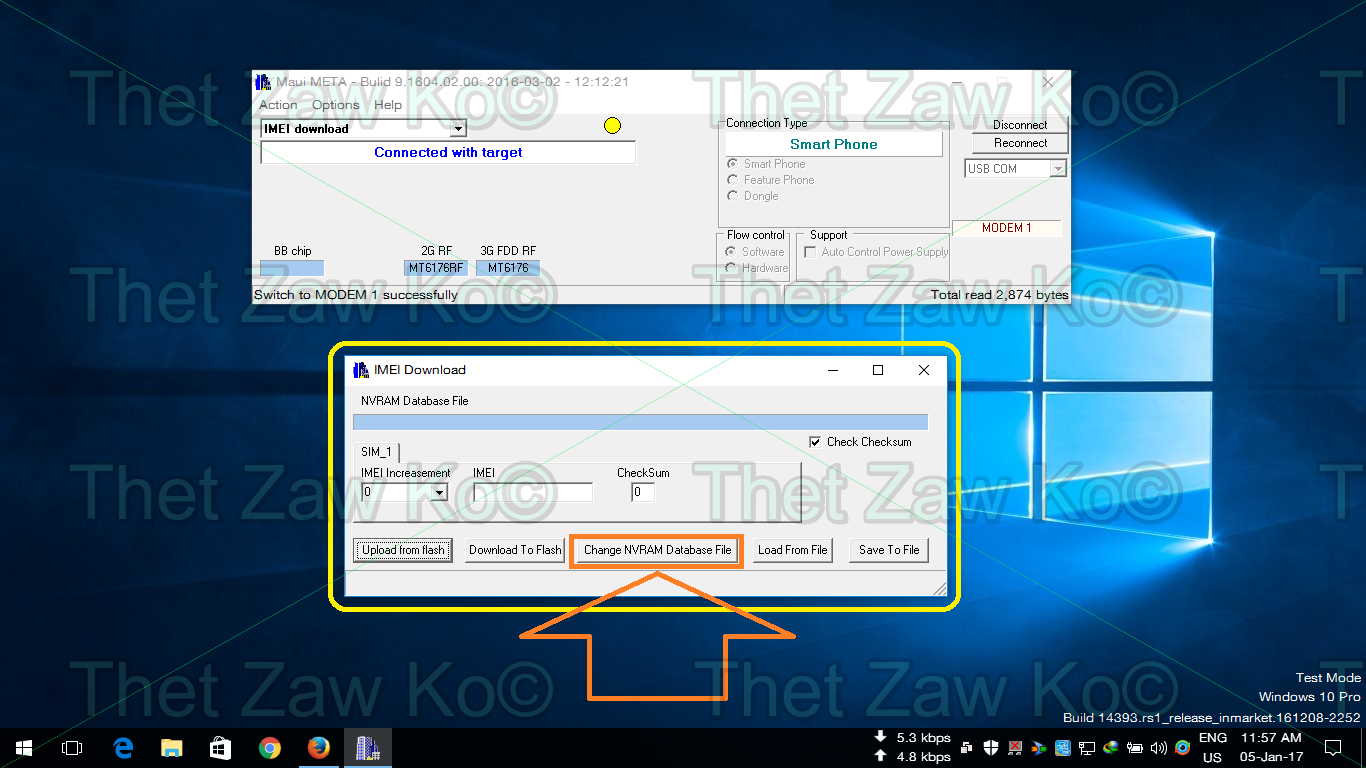Enable Auto Control Power Supply checkbox
The image size is (1366, 768).
pyautogui.click(x=810, y=252)
